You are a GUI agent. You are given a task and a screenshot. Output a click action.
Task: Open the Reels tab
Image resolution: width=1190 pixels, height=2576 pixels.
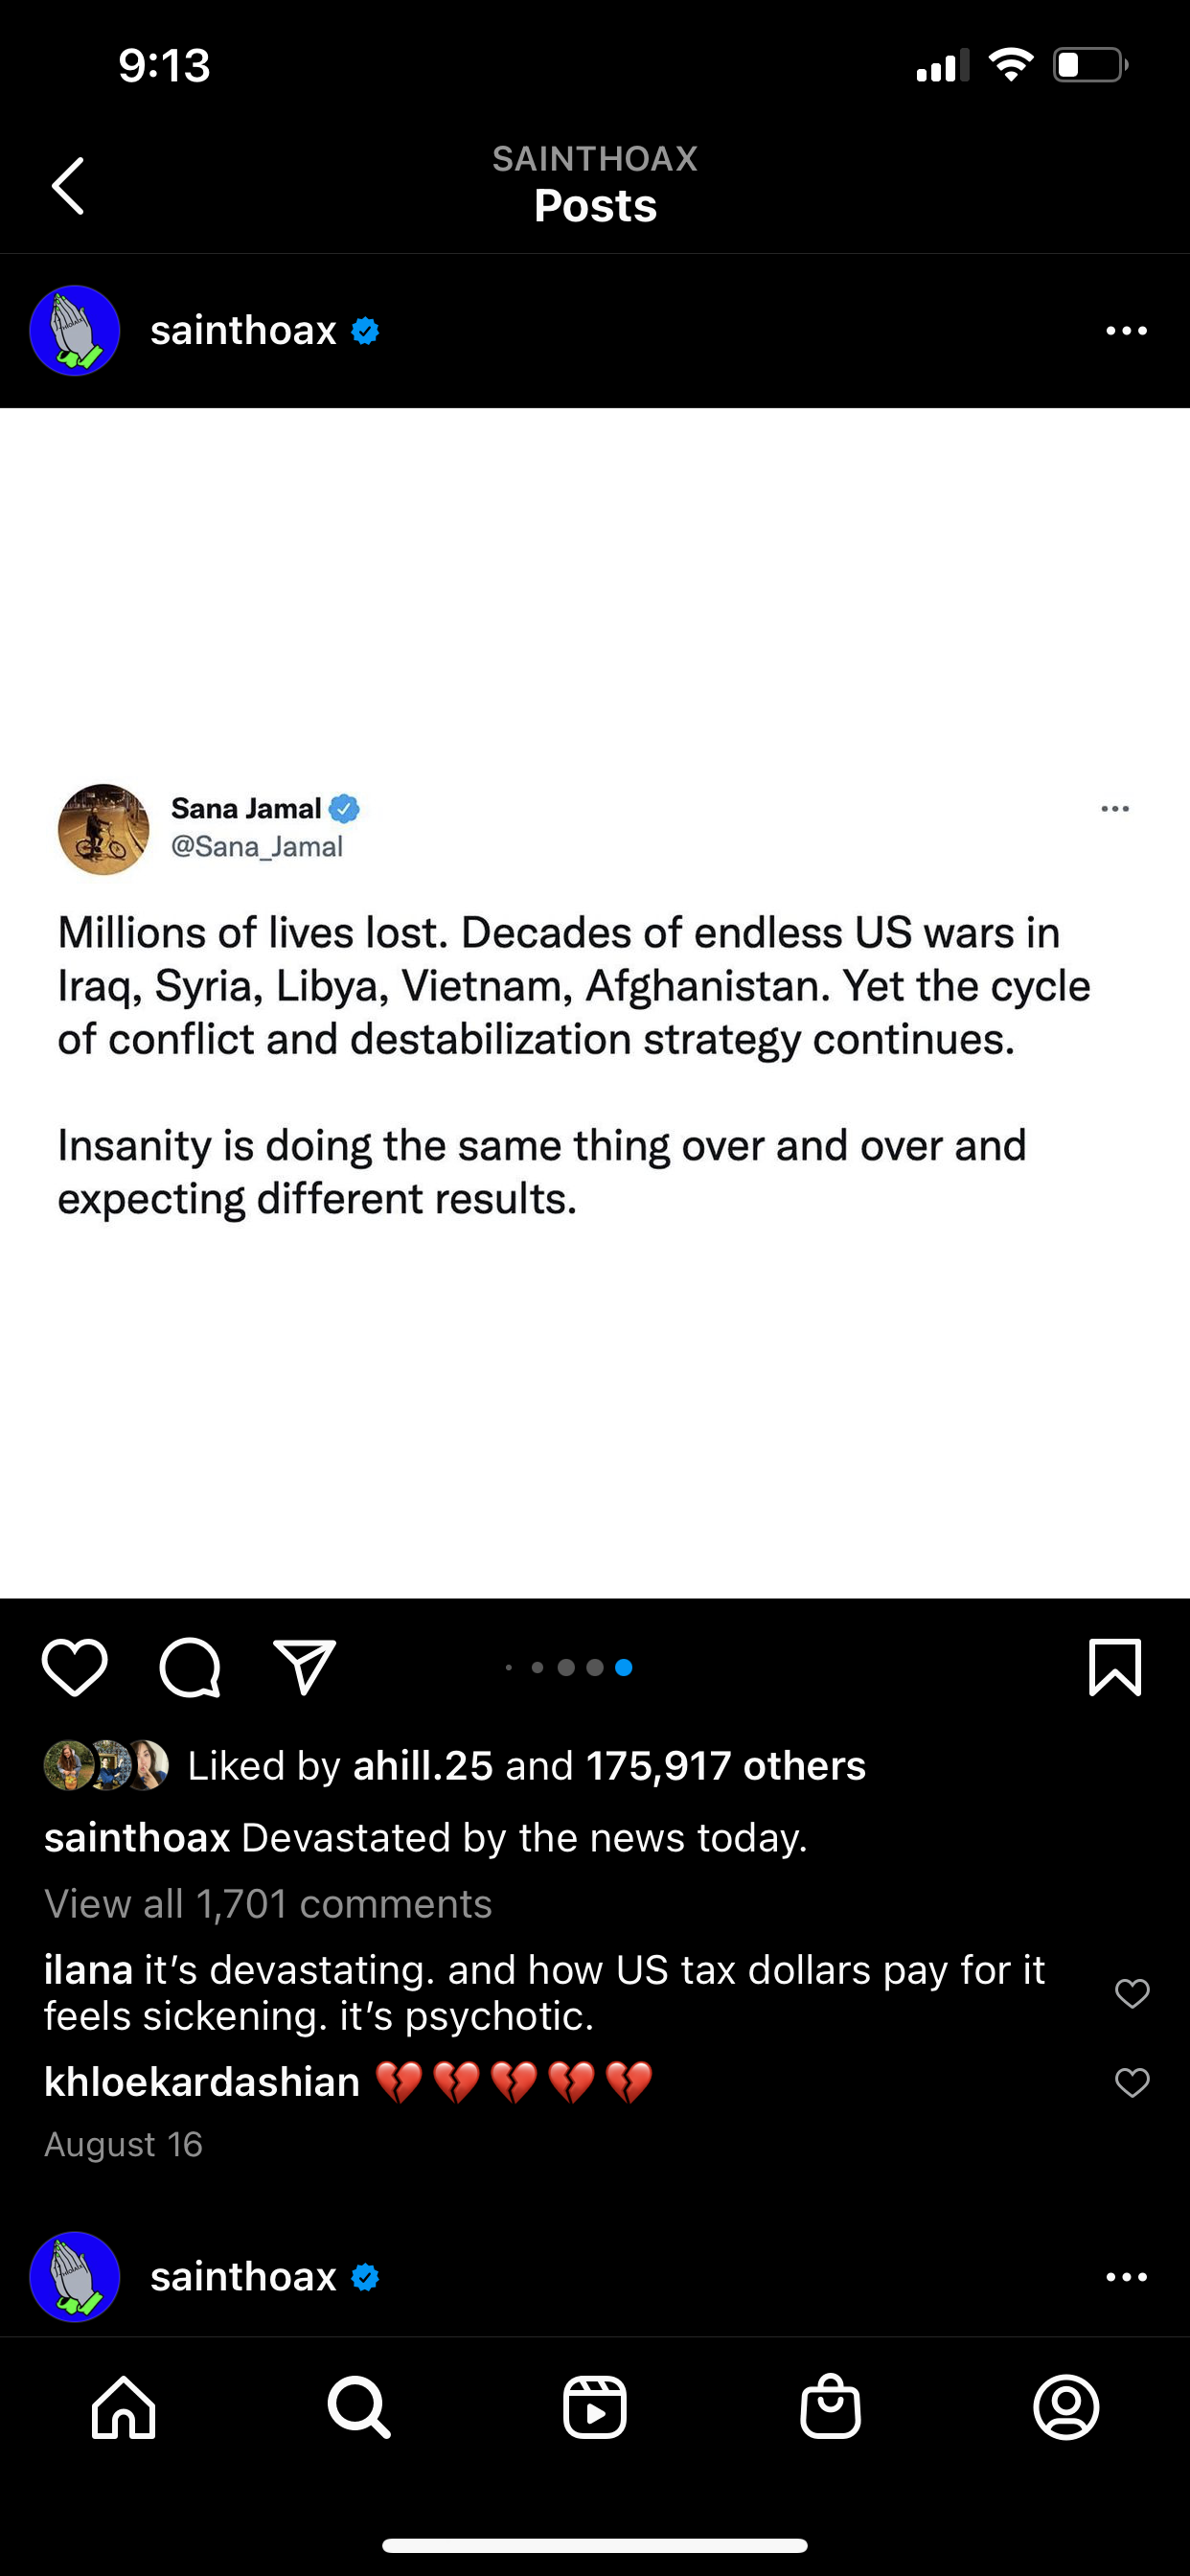(x=595, y=2408)
